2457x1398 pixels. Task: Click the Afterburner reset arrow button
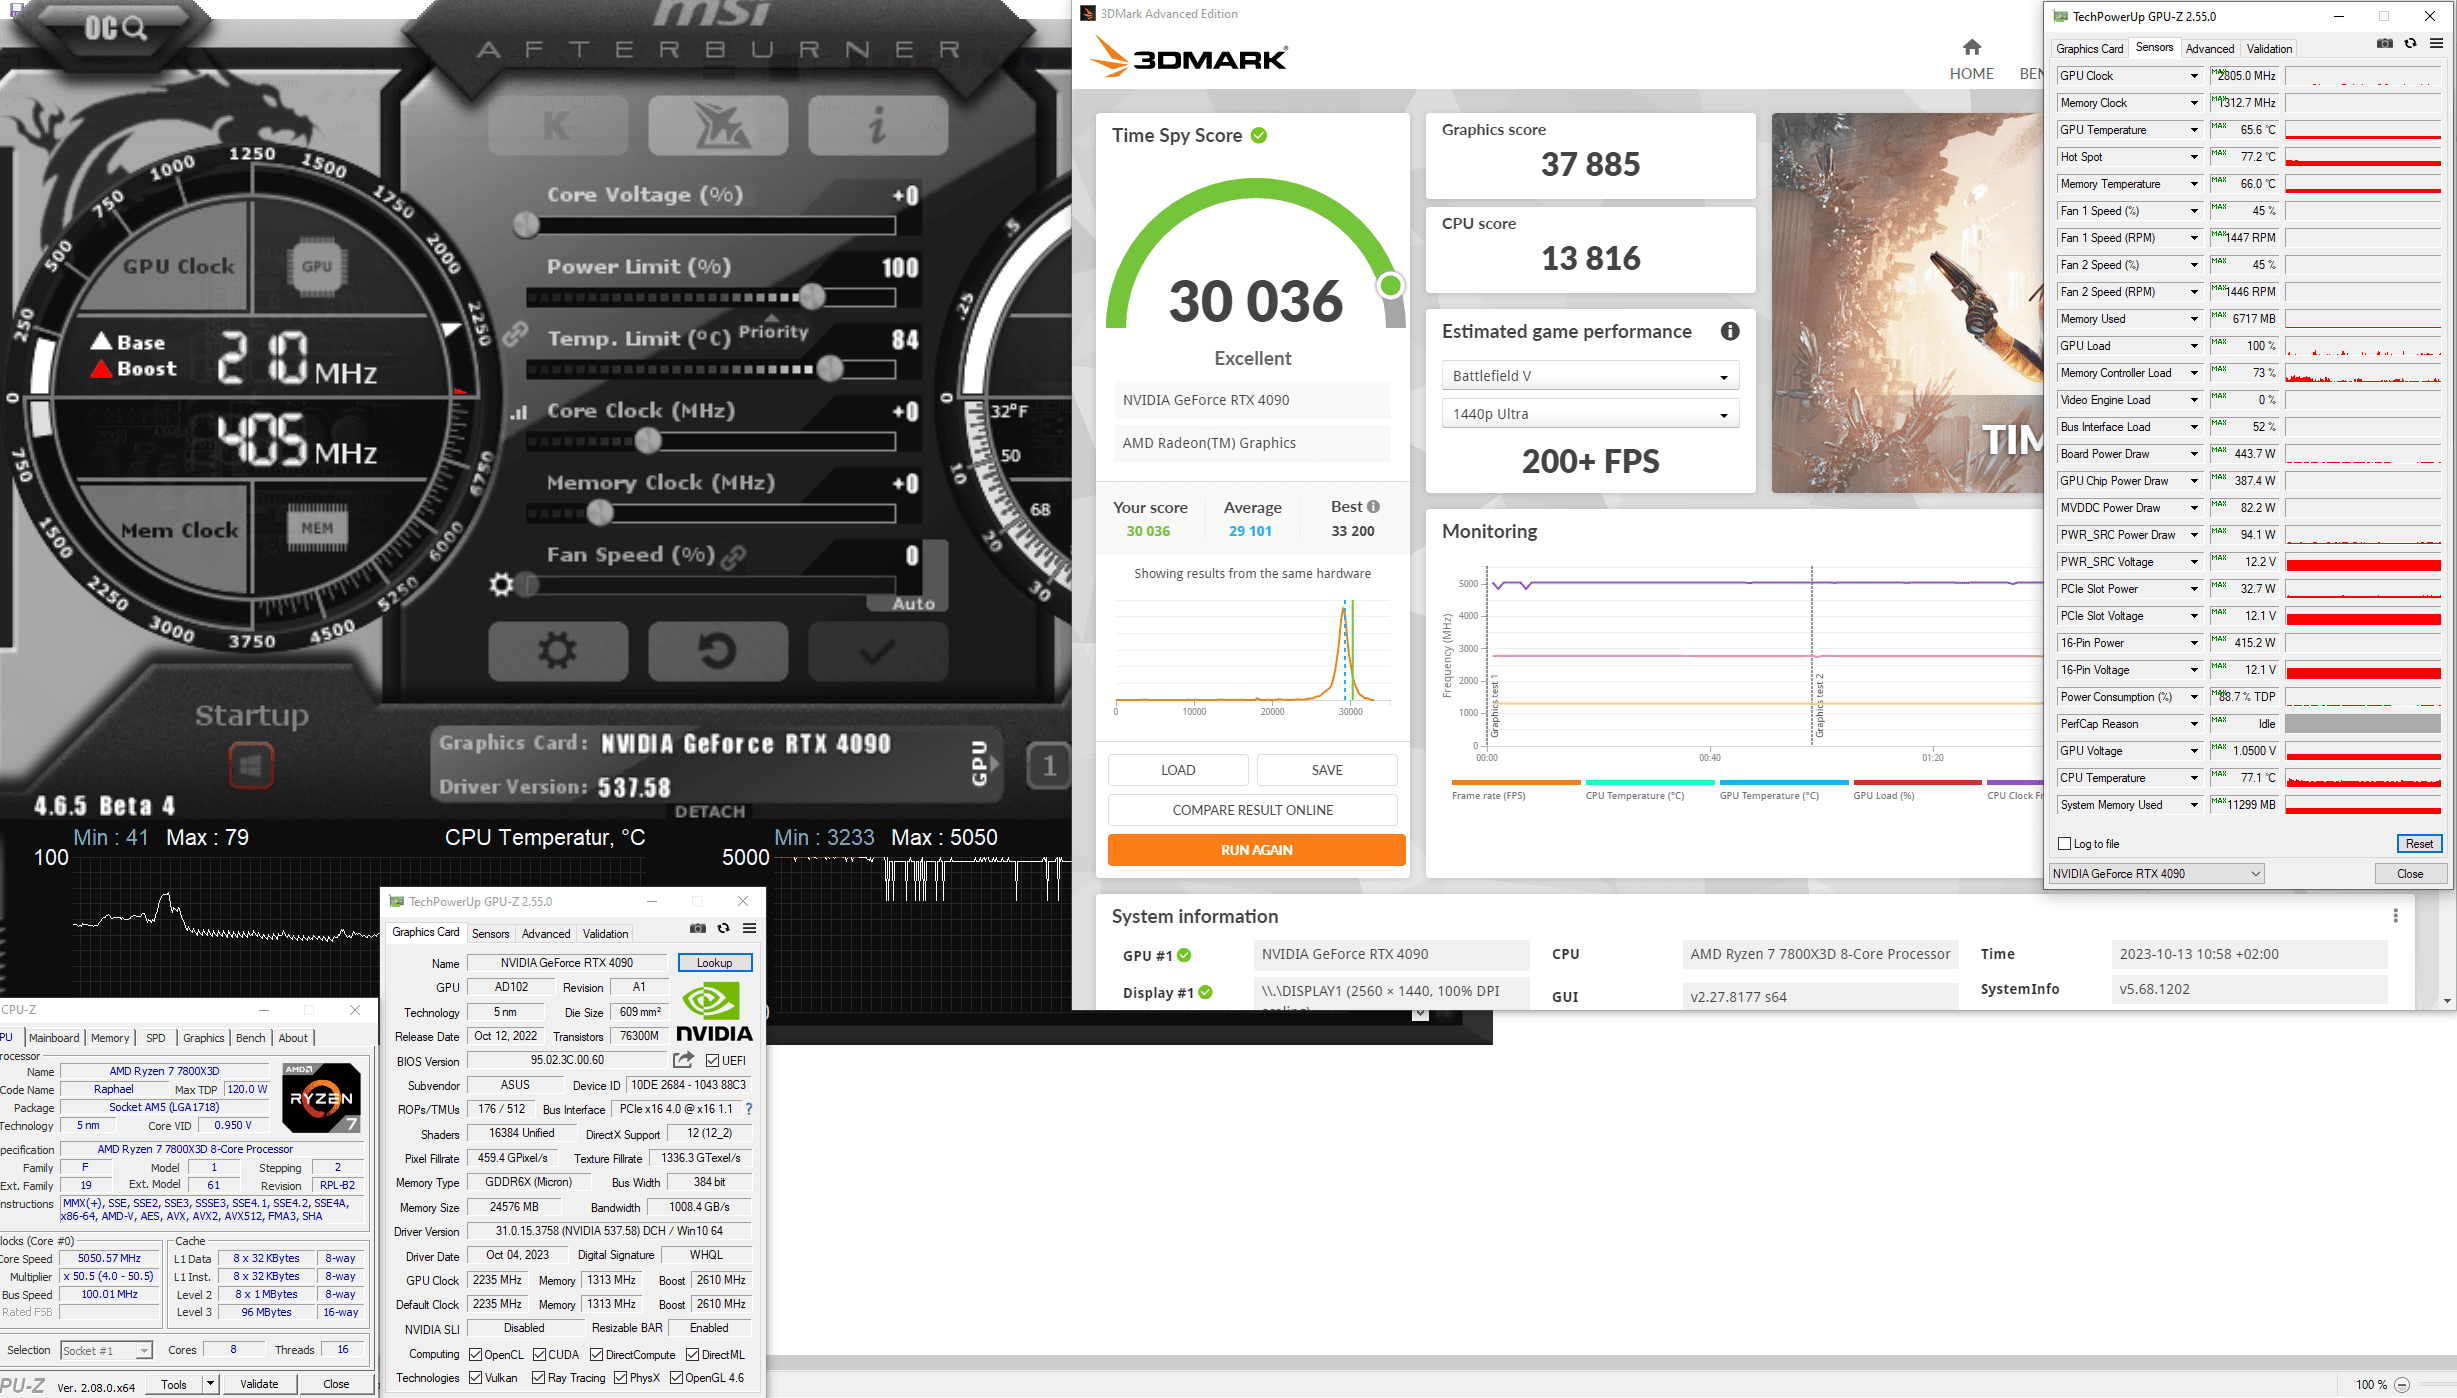[718, 651]
